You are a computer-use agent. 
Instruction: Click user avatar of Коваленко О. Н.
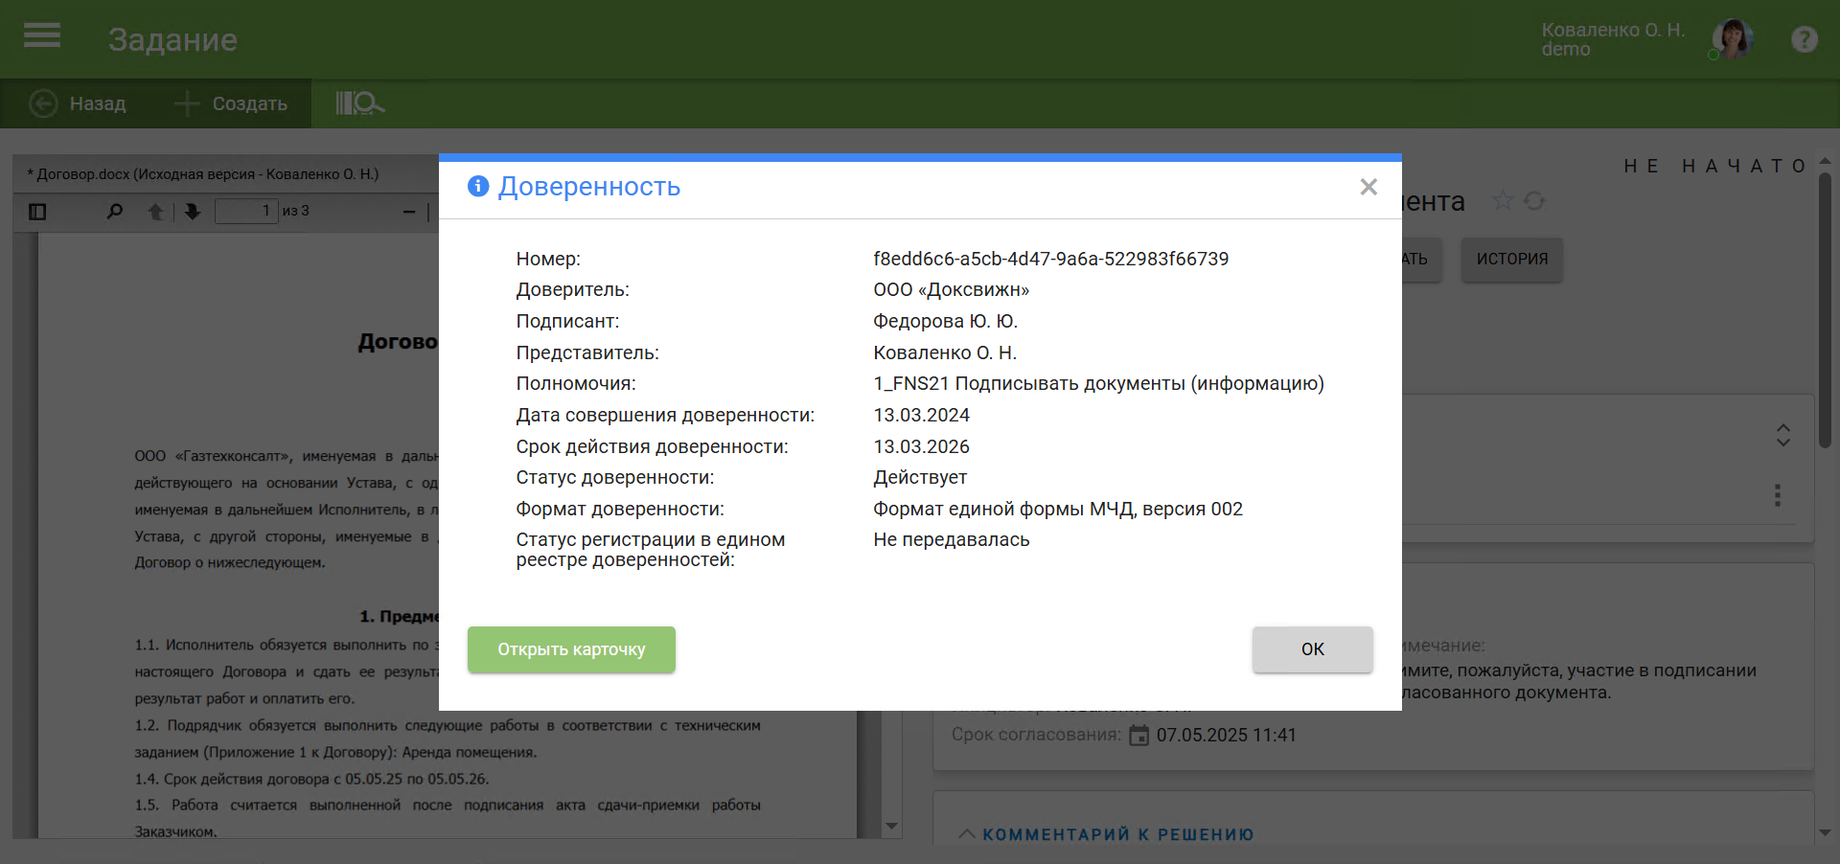click(1733, 39)
